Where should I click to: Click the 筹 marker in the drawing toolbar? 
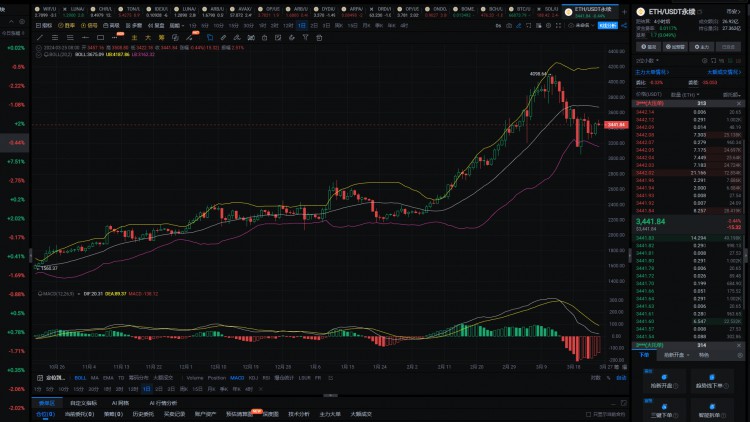tap(162, 37)
